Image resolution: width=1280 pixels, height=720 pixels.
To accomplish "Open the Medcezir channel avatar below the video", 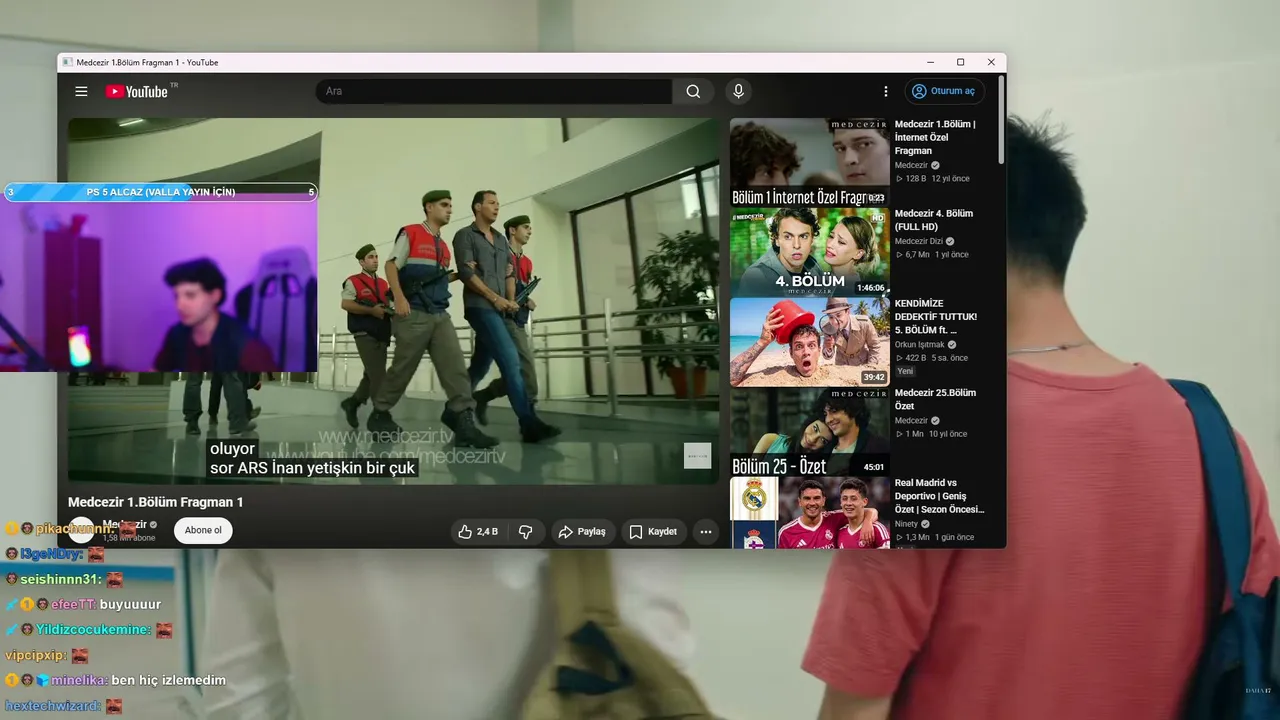I will click(x=82, y=530).
